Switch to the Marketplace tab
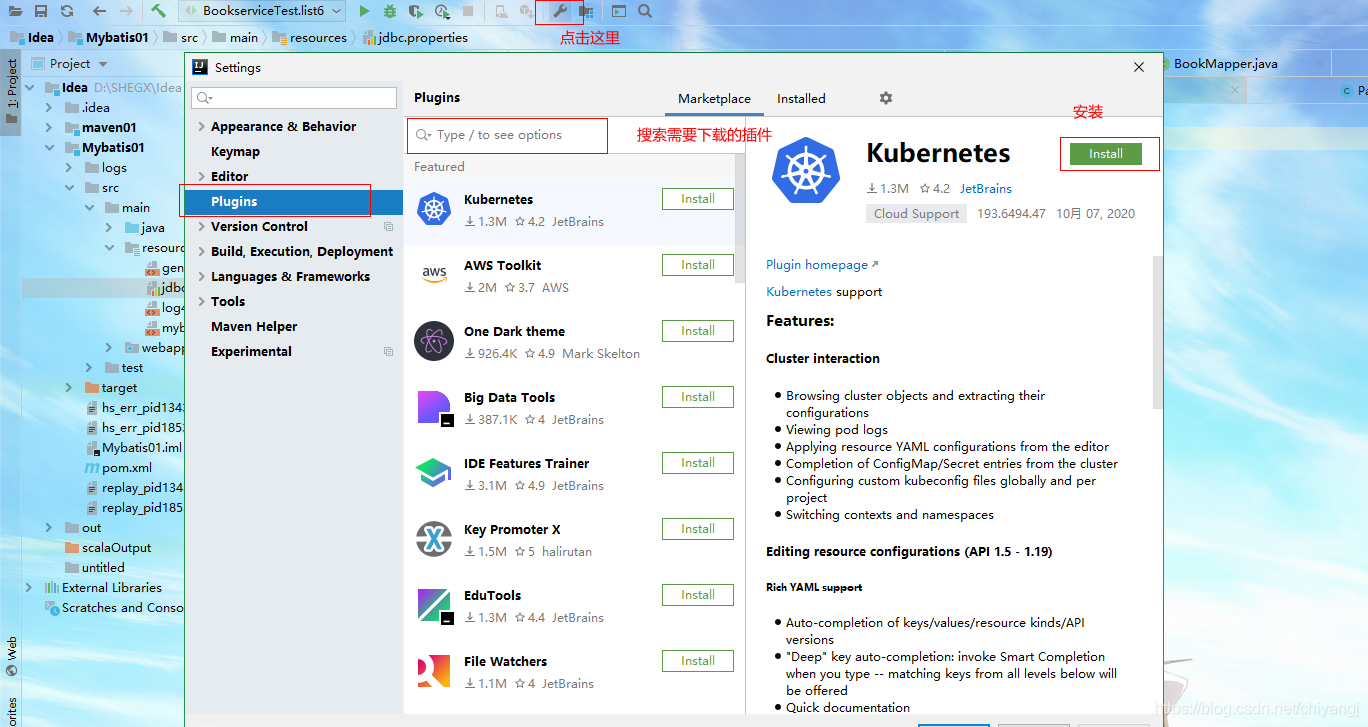Image resolution: width=1368 pixels, height=727 pixels. tap(714, 99)
